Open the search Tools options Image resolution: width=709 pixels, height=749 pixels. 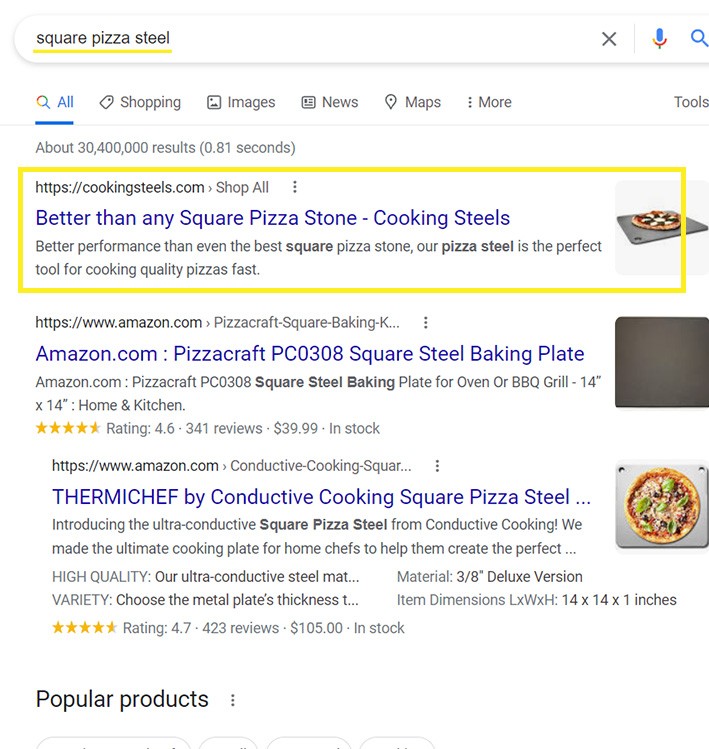click(690, 102)
